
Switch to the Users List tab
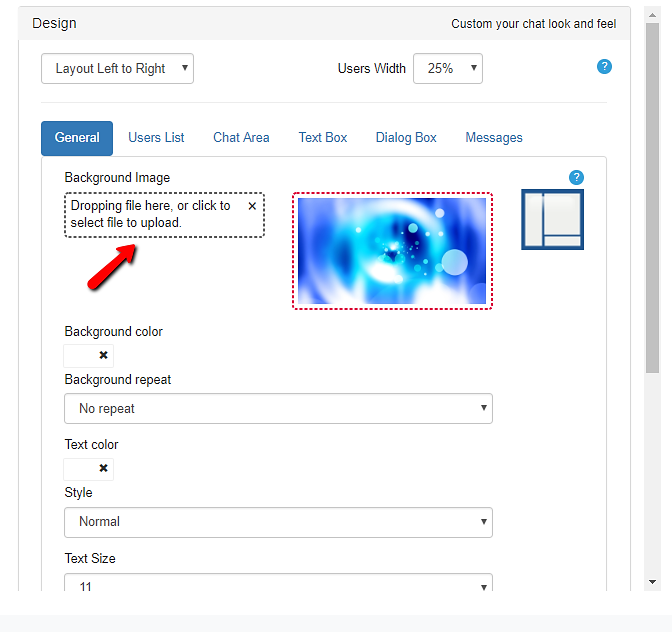(x=156, y=138)
